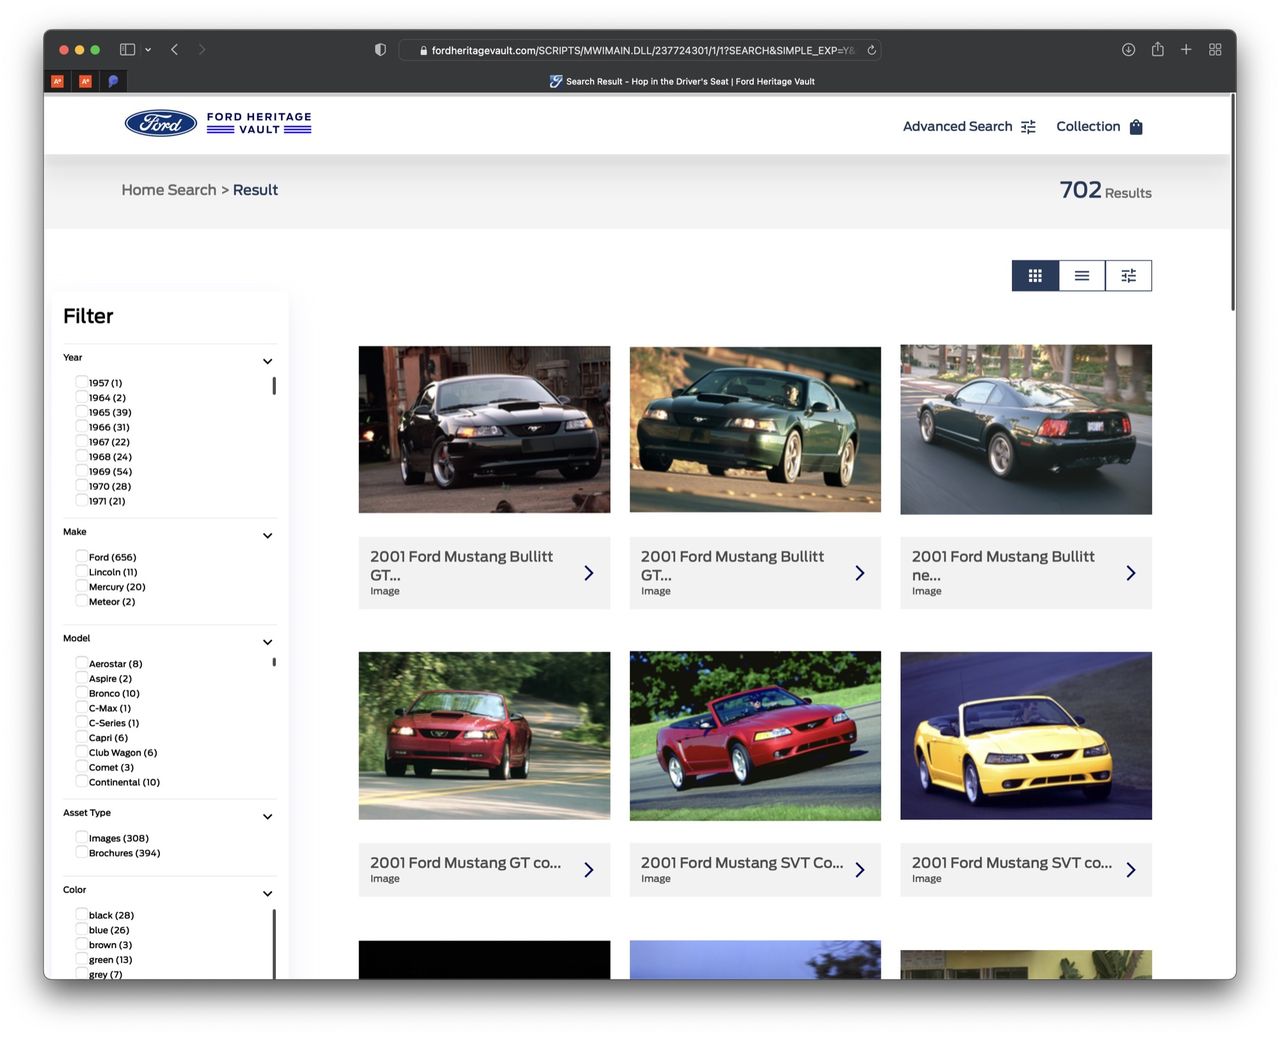
Task: Reload the page in address bar
Action: coord(871,50)
